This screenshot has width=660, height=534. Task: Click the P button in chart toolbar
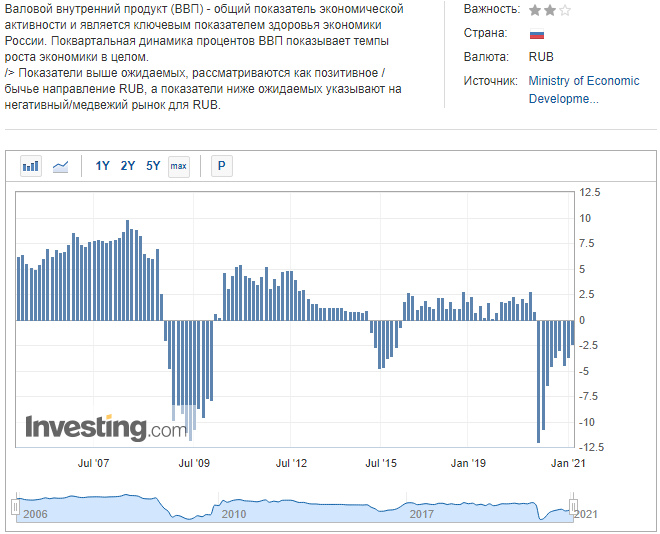(221, 166)
